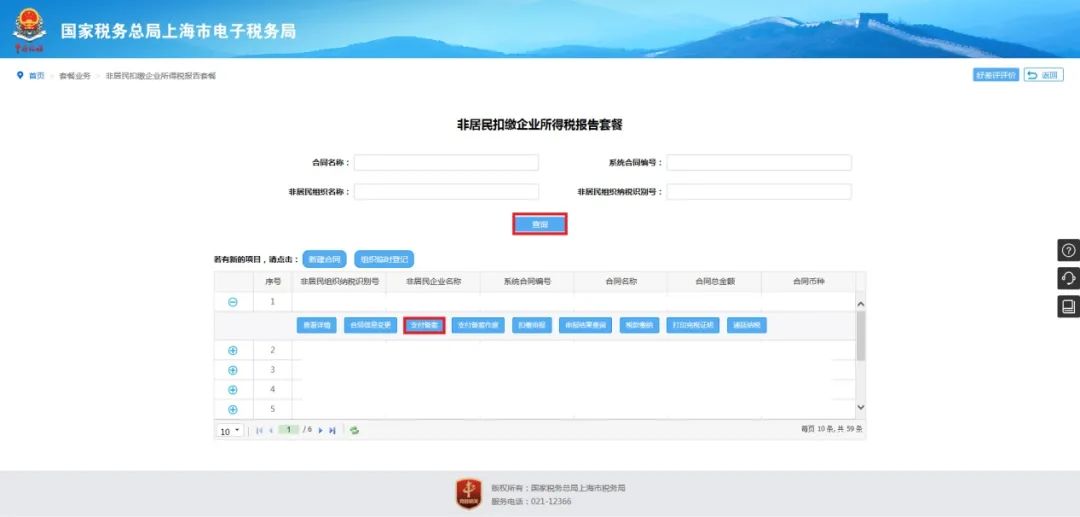Screen dimensions: 1080x517
Task: Open the manual book icon on right sidebar
Action: point(1068,306)
